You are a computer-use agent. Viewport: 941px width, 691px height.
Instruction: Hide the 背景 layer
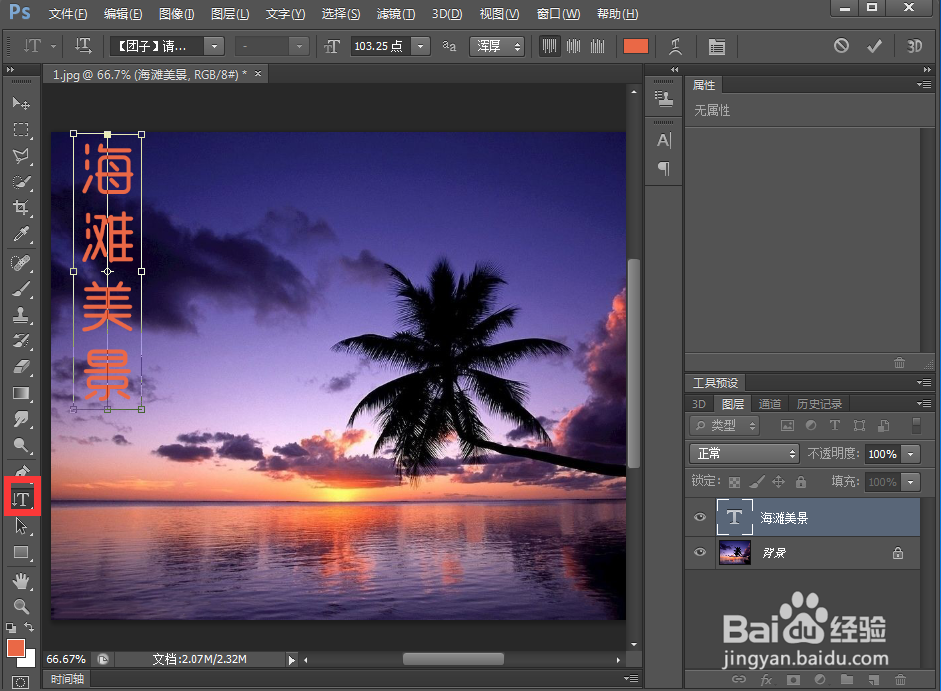click(x=700, y=552)
